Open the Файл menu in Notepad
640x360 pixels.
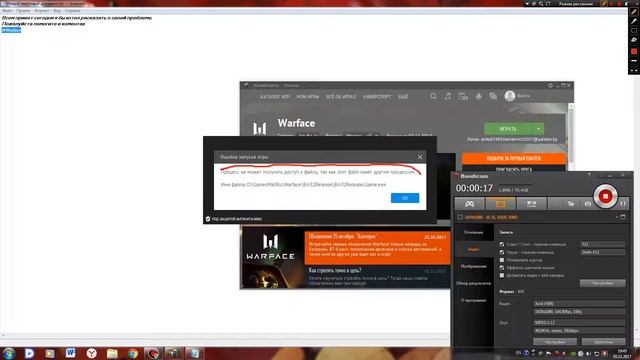[x=7, y=11]
